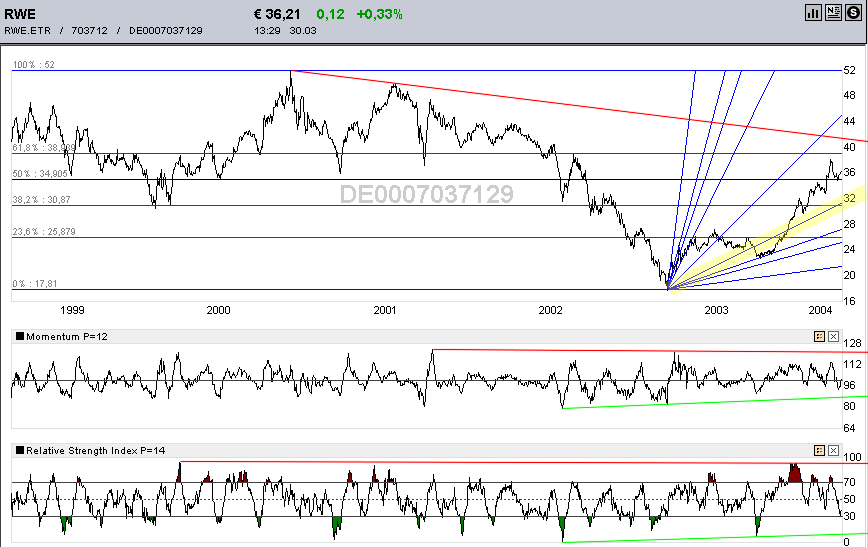868x548 pixels.
Task: Click the 2004 label on time axis
Action: coord(820,311)
